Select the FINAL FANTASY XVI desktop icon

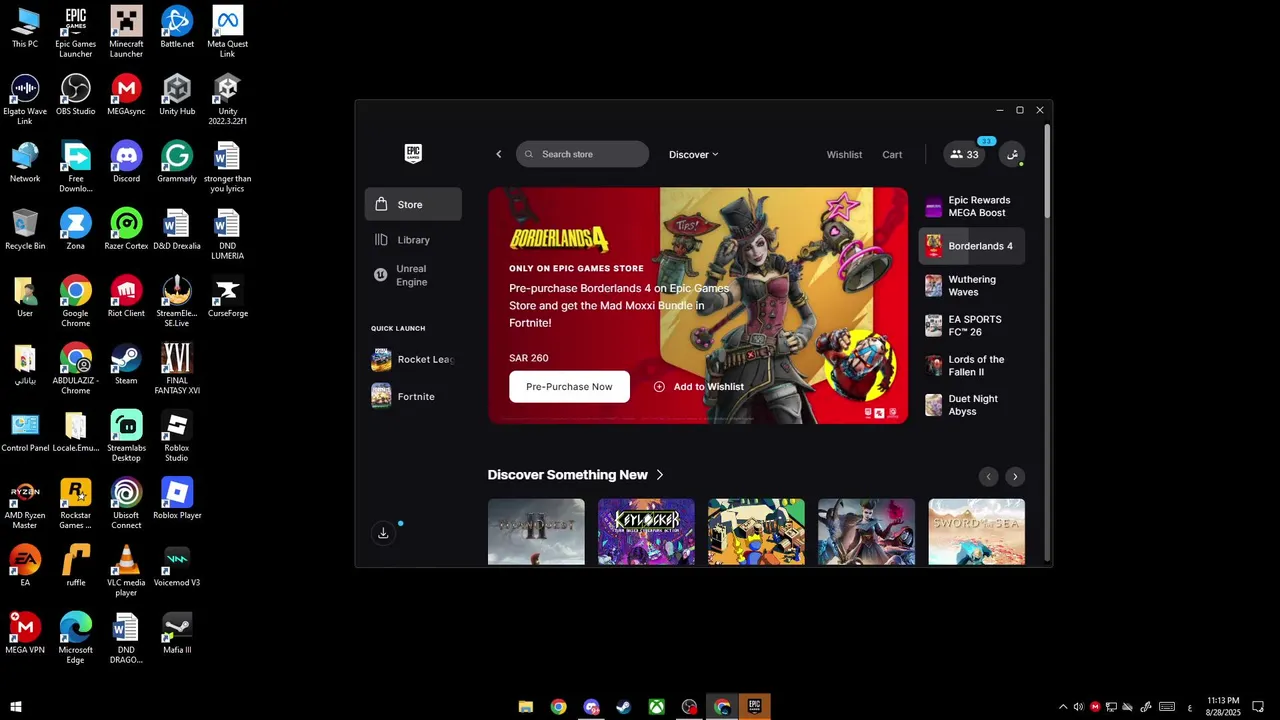[x=177, y=368]
